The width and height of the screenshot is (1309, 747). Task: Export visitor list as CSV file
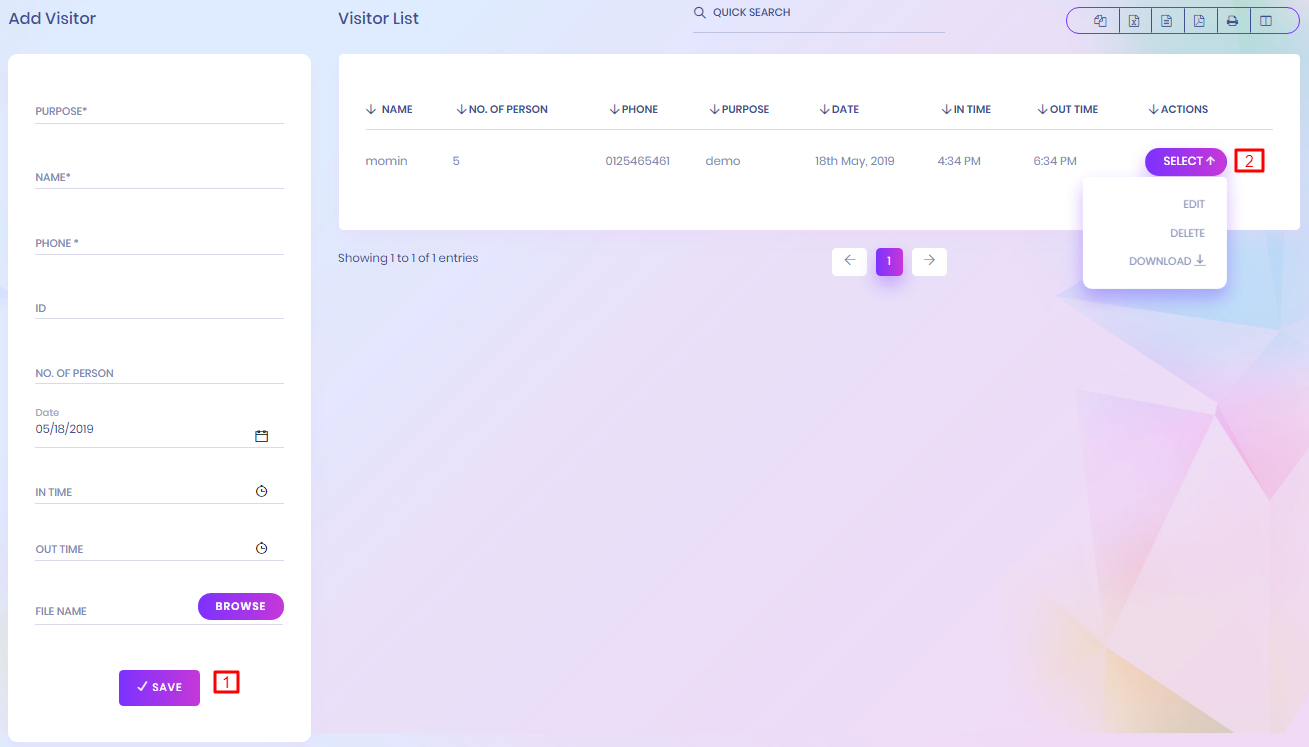[x=1167, y=21]
